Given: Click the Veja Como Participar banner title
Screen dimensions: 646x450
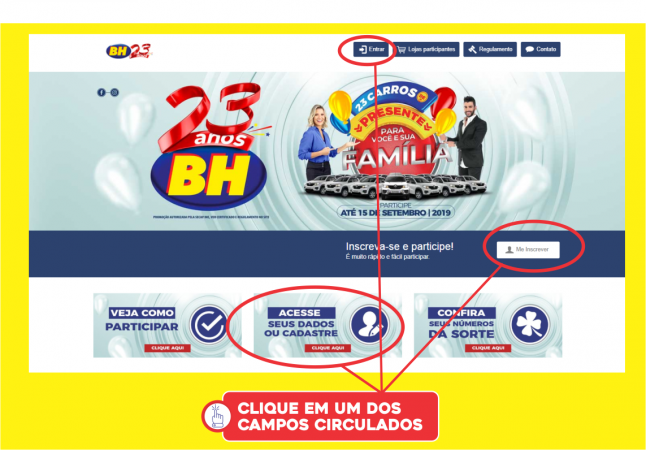Looking at the screenshot, I should coord(142,320).
